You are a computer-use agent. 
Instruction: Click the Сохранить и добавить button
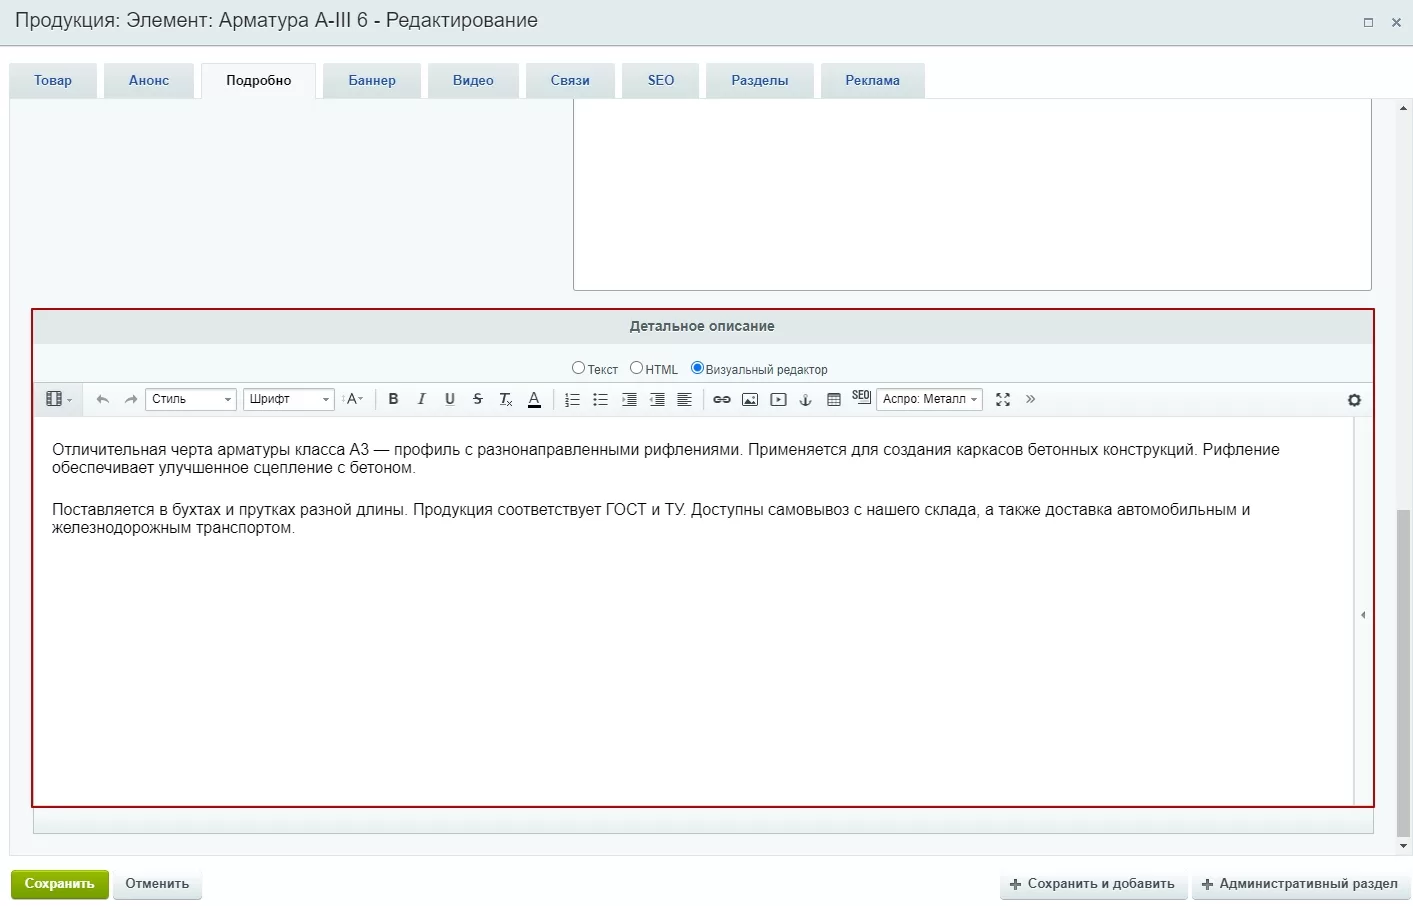click(x=1093, y=884)
